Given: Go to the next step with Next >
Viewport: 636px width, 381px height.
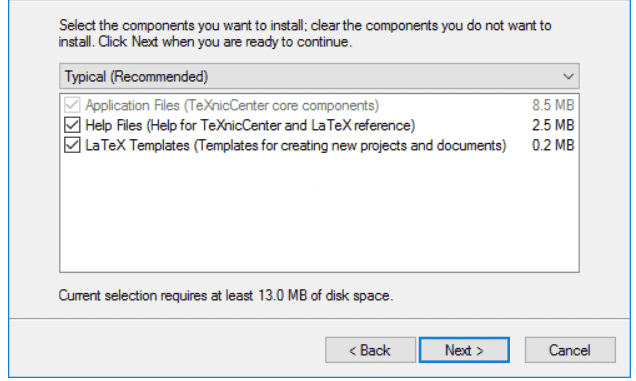Looking at the screenshot, I should pyautogui.click(x=464, y=350).
